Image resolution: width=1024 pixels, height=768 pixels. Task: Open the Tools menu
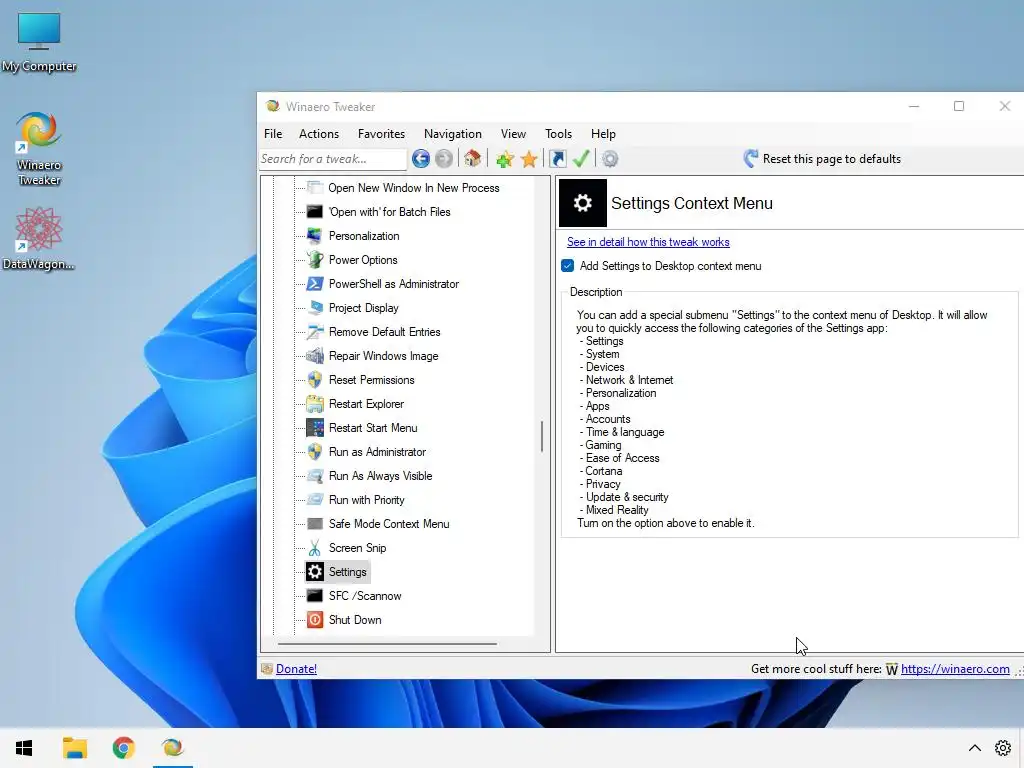point(558,134)
